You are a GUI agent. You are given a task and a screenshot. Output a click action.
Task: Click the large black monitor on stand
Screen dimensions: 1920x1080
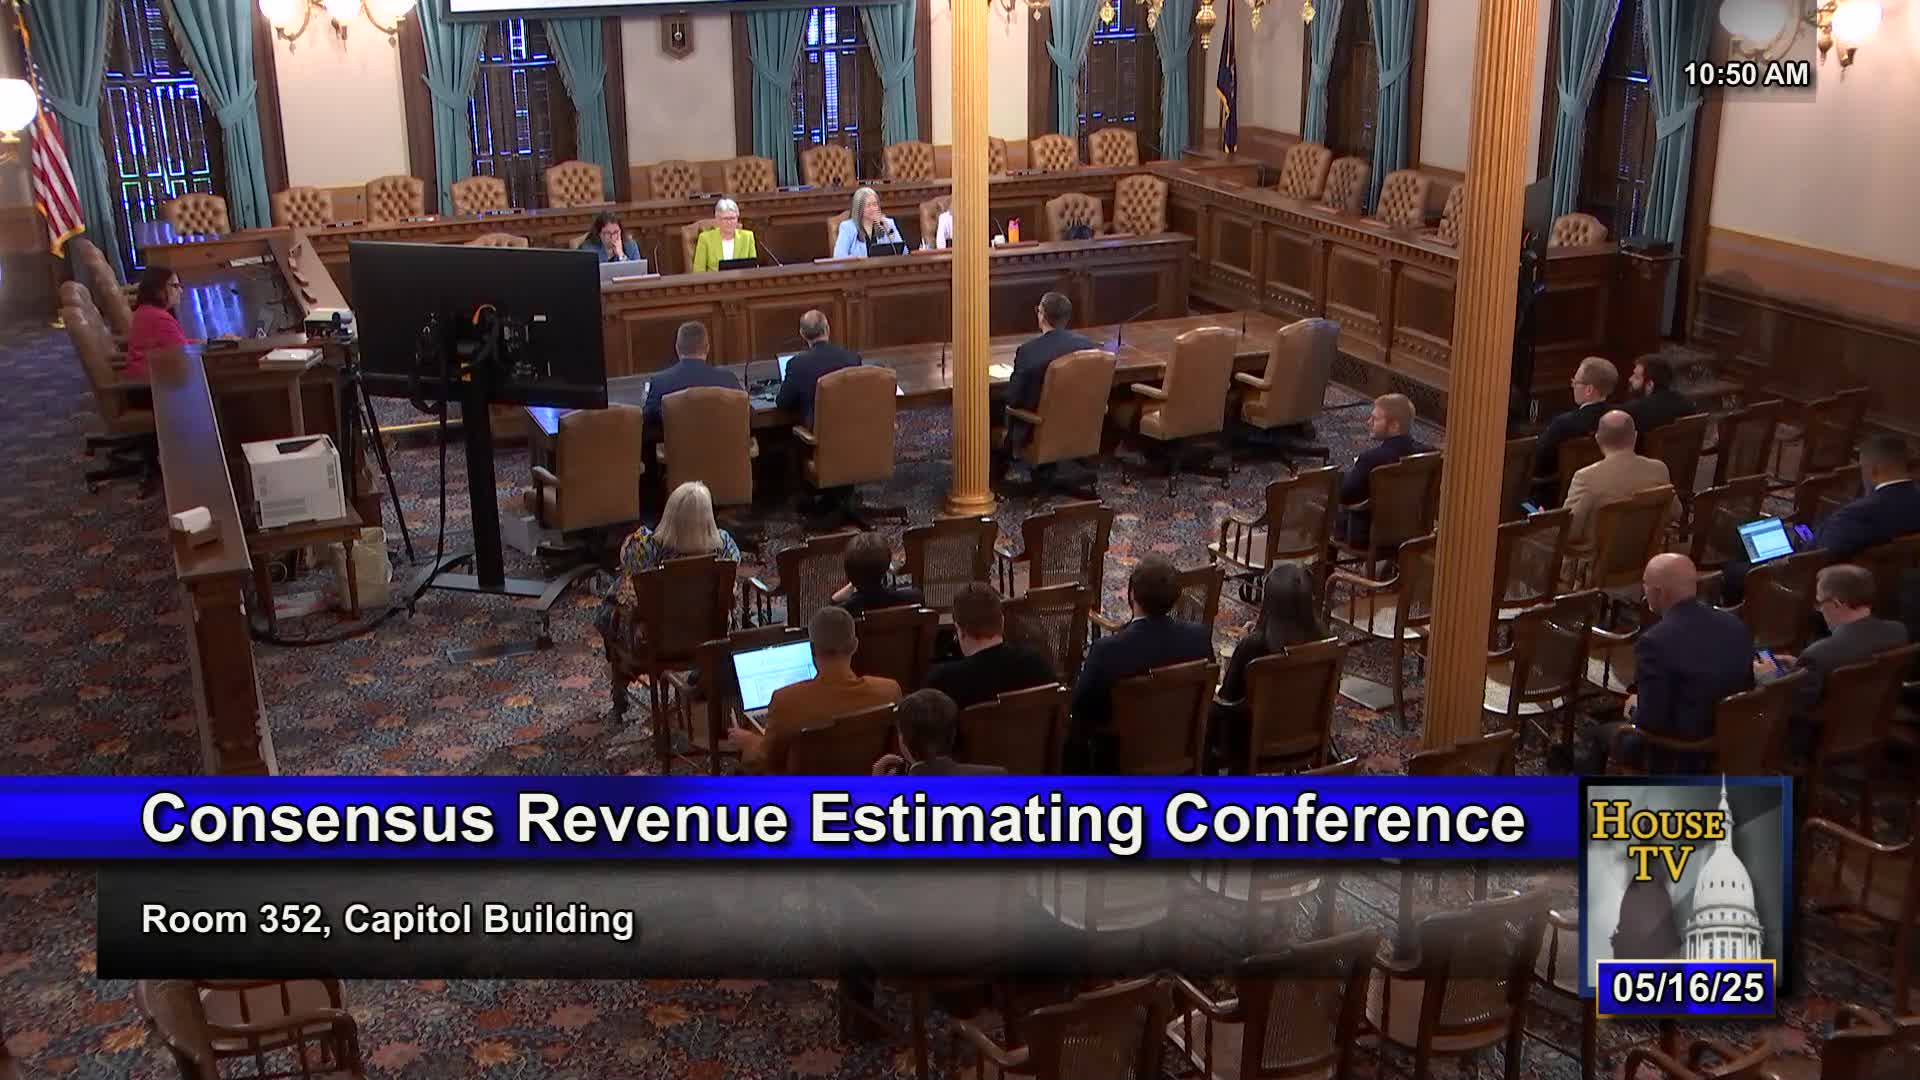pos(477,325)
